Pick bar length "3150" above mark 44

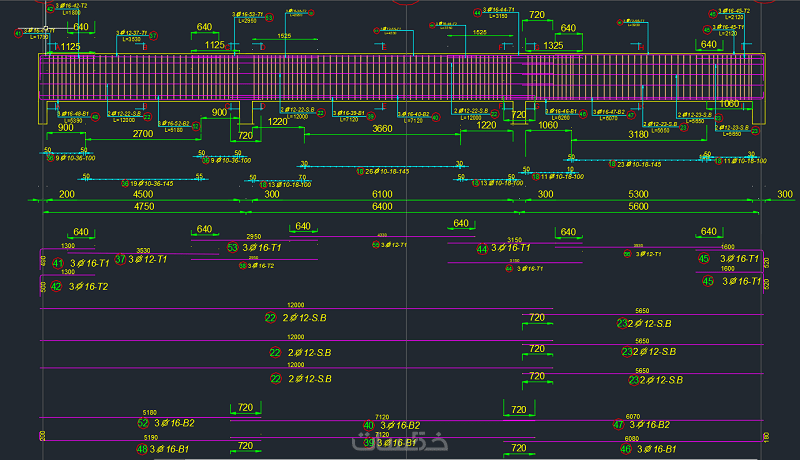514,240
